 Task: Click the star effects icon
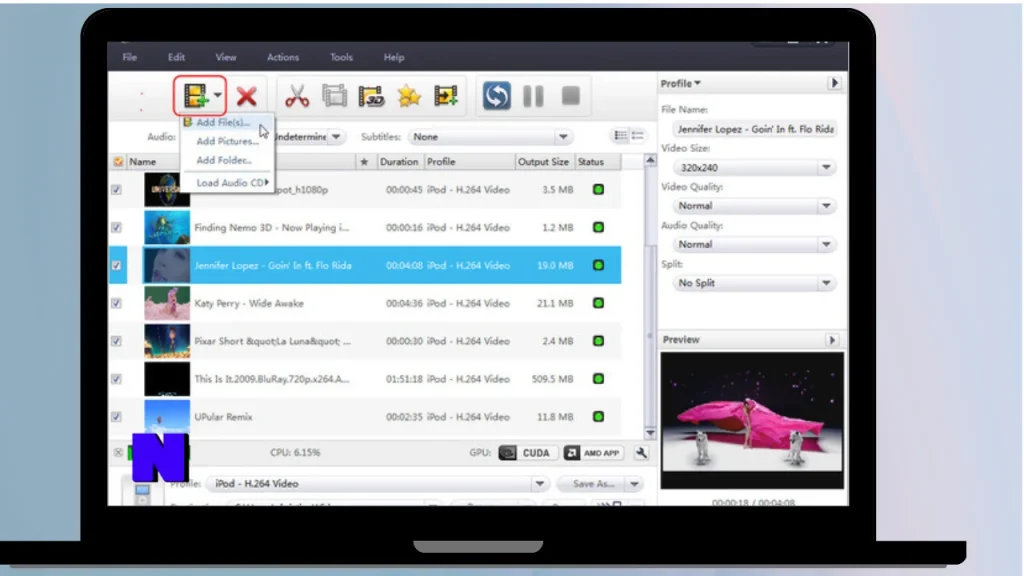pos(409,96)
